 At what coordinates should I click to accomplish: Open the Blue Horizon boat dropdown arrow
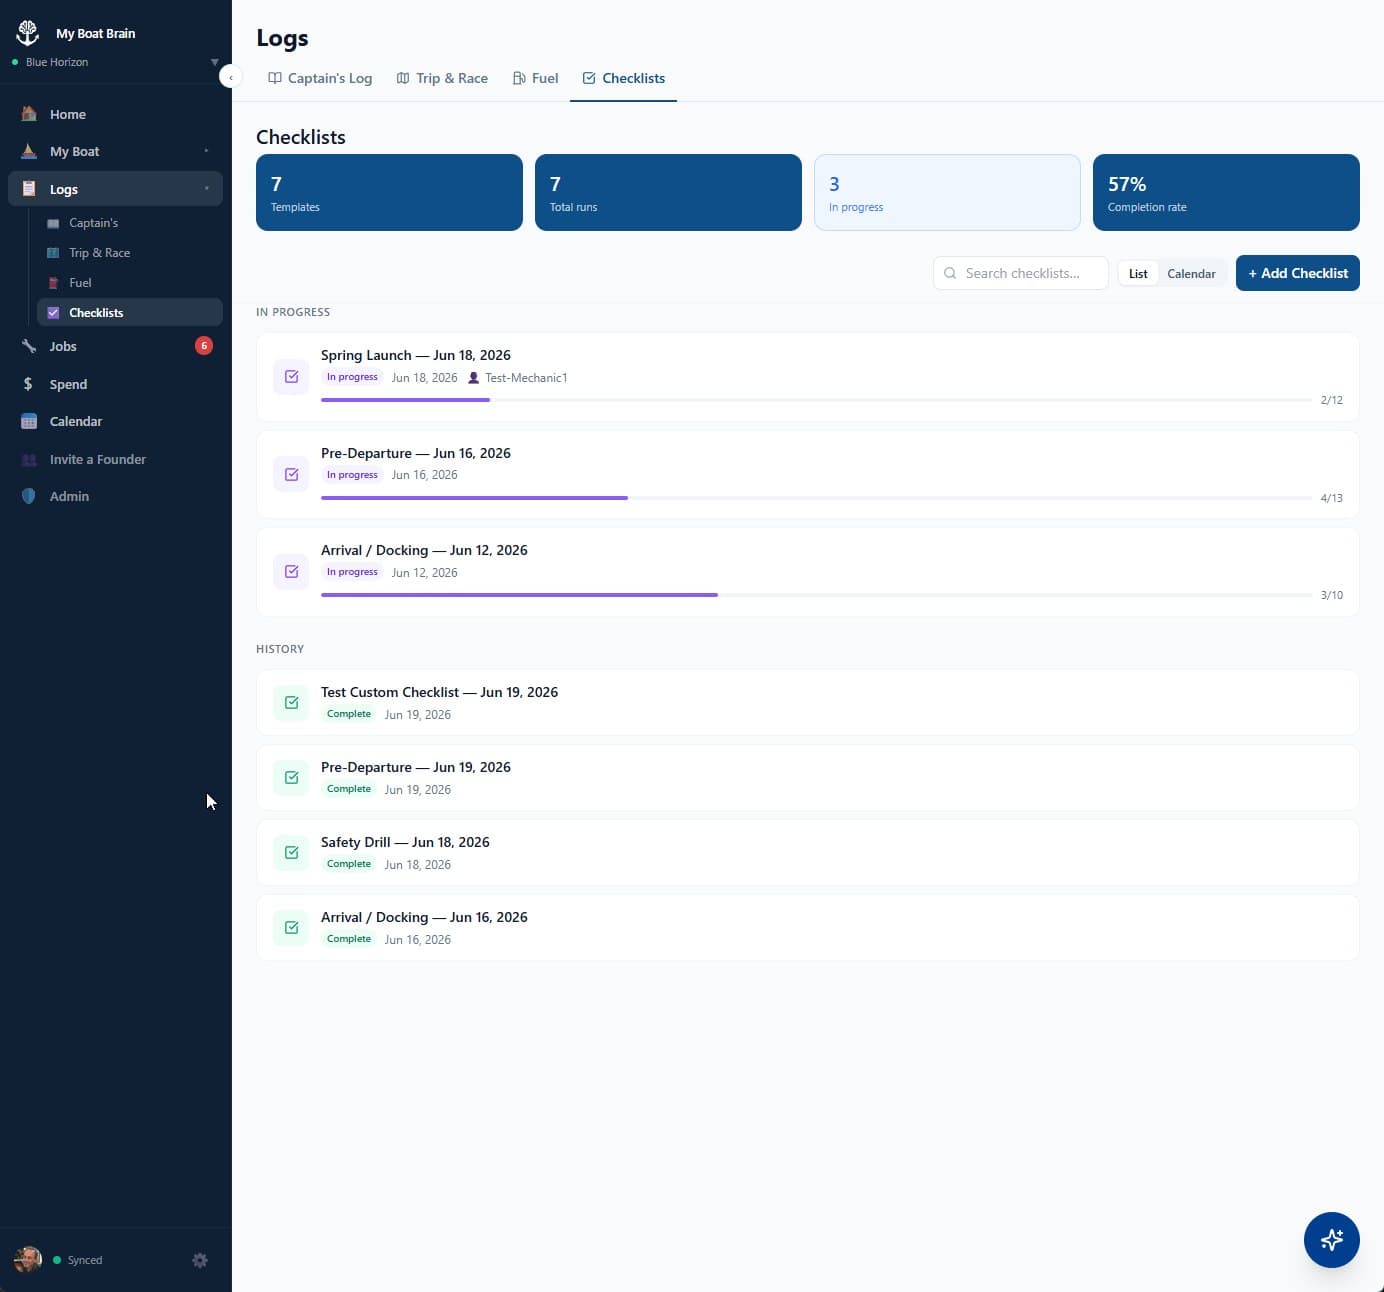[x=214, y=62]
